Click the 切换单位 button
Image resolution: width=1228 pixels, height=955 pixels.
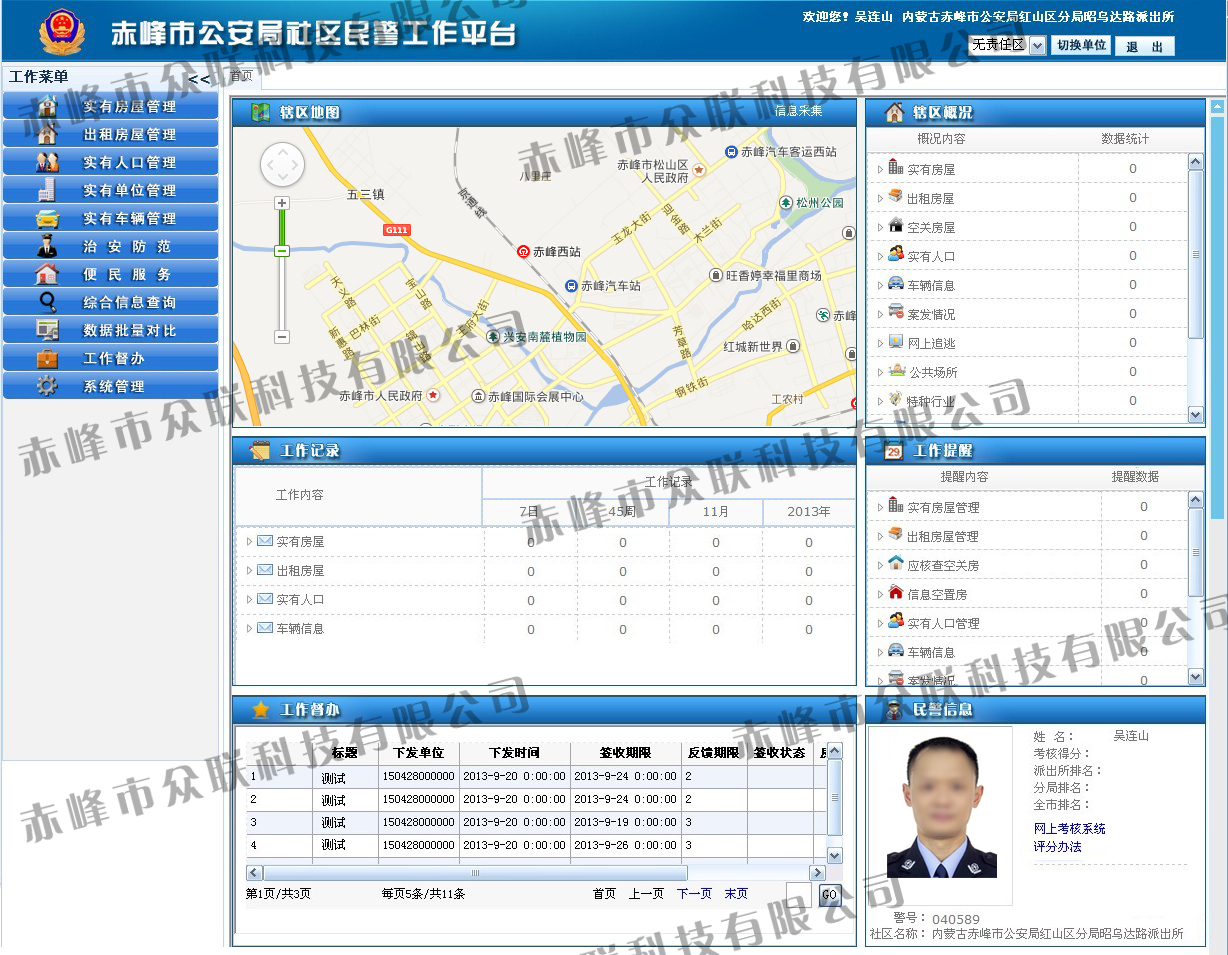[1081, 46]
